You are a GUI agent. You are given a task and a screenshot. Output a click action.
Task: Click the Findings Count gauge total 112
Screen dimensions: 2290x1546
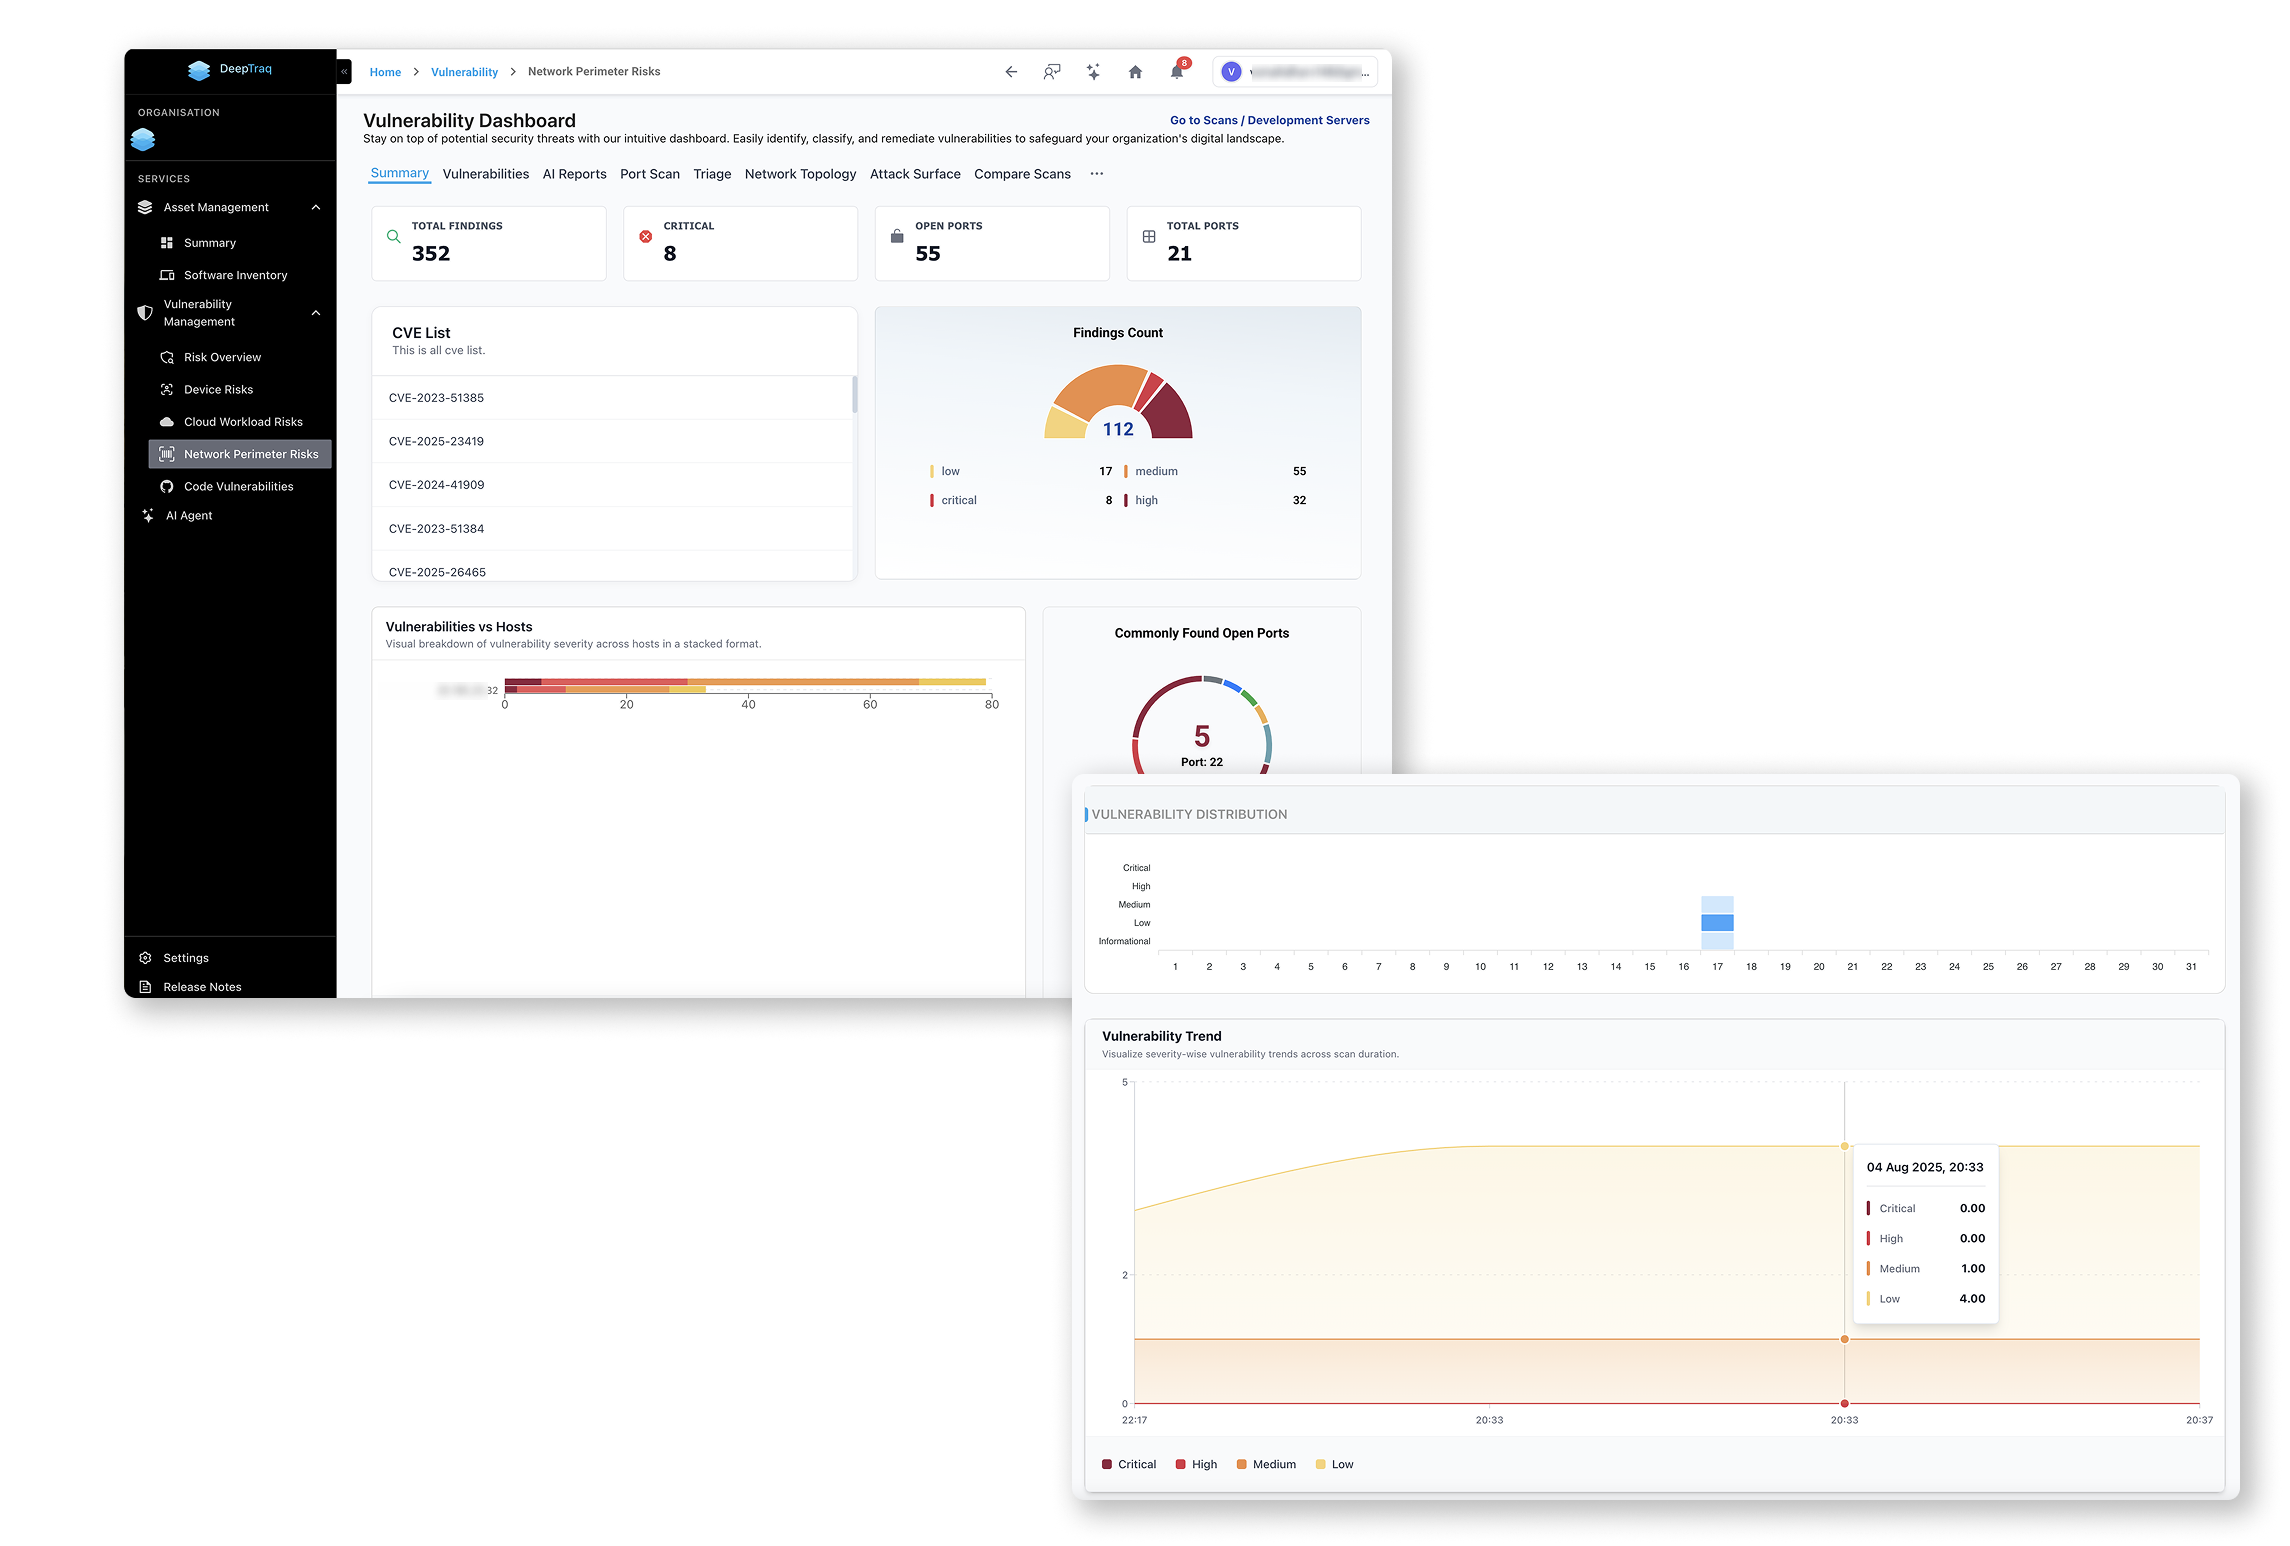coord(1118,429)
